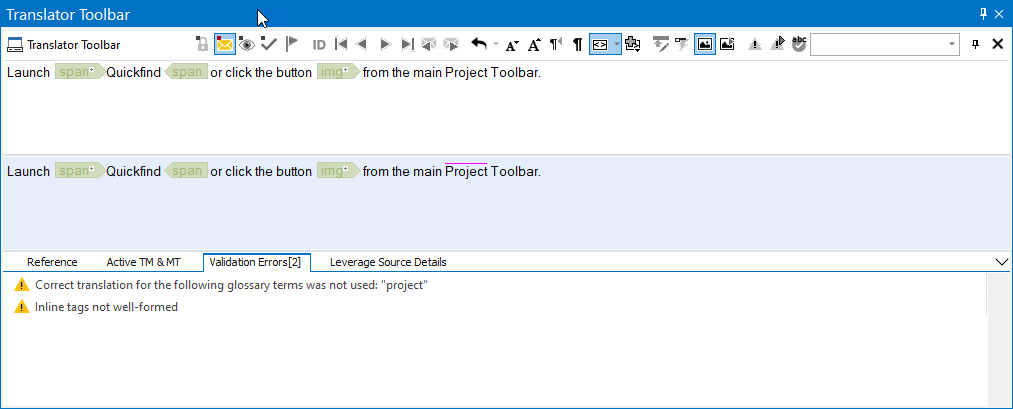Viewport: 1013px width, 409px height.
Task: Click the eye icon in the toolbar
Action: [246, 44]
